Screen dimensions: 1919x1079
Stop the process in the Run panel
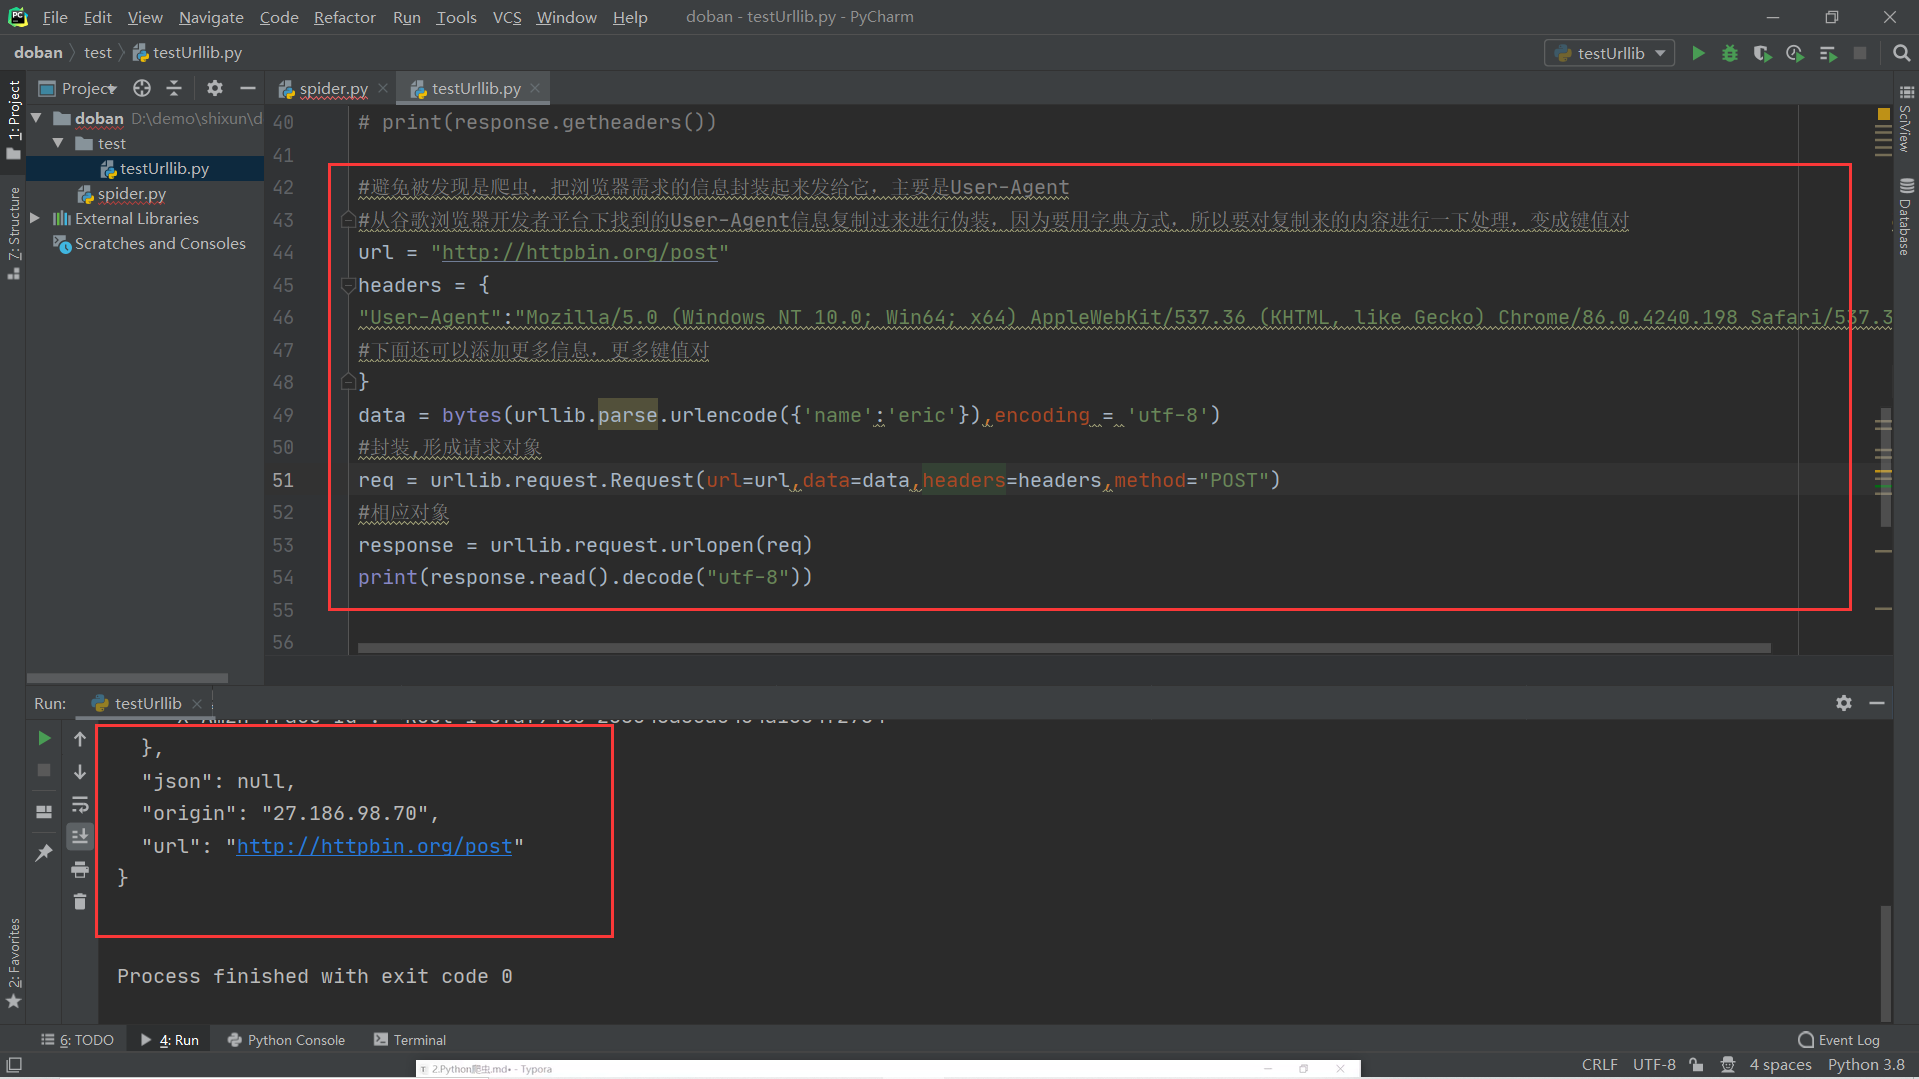pos(44,770)
